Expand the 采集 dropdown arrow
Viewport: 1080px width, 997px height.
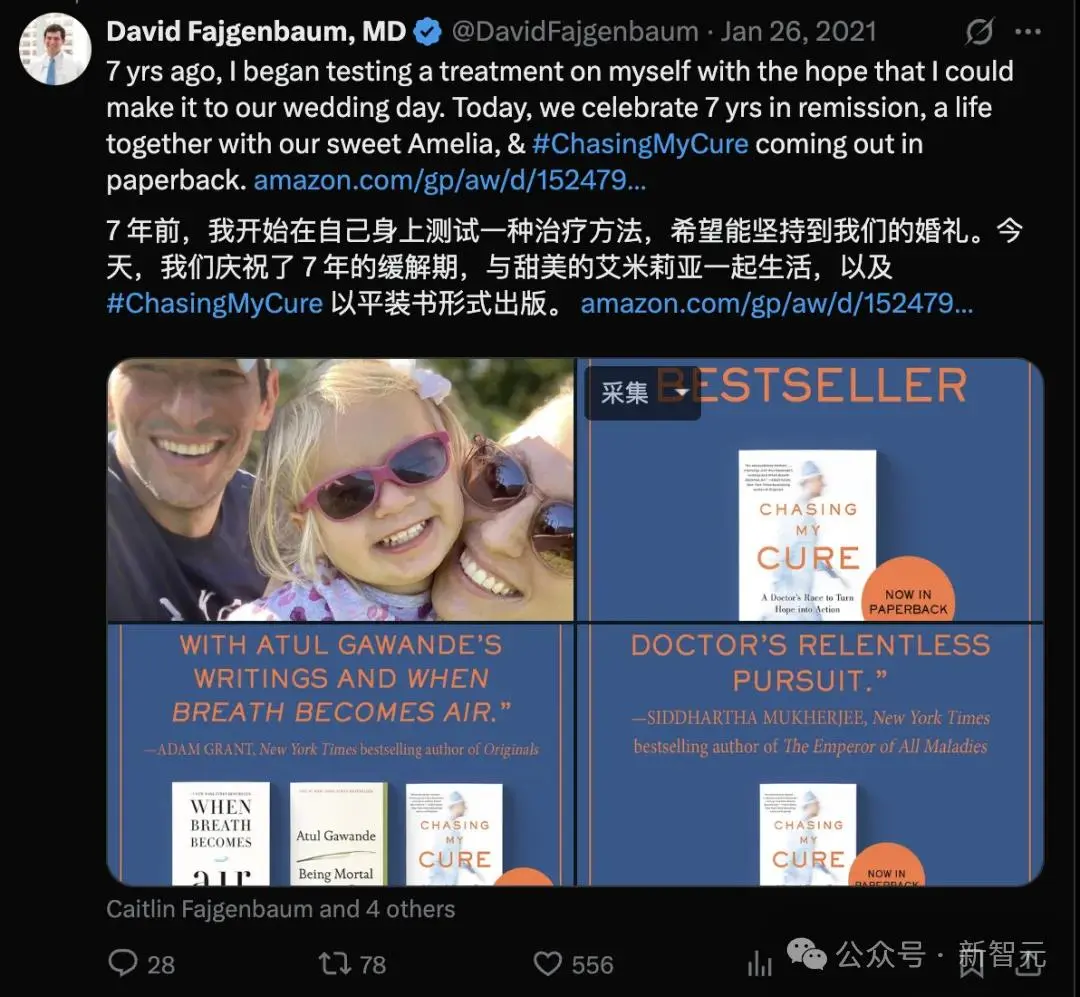click(x=681, y=393)
